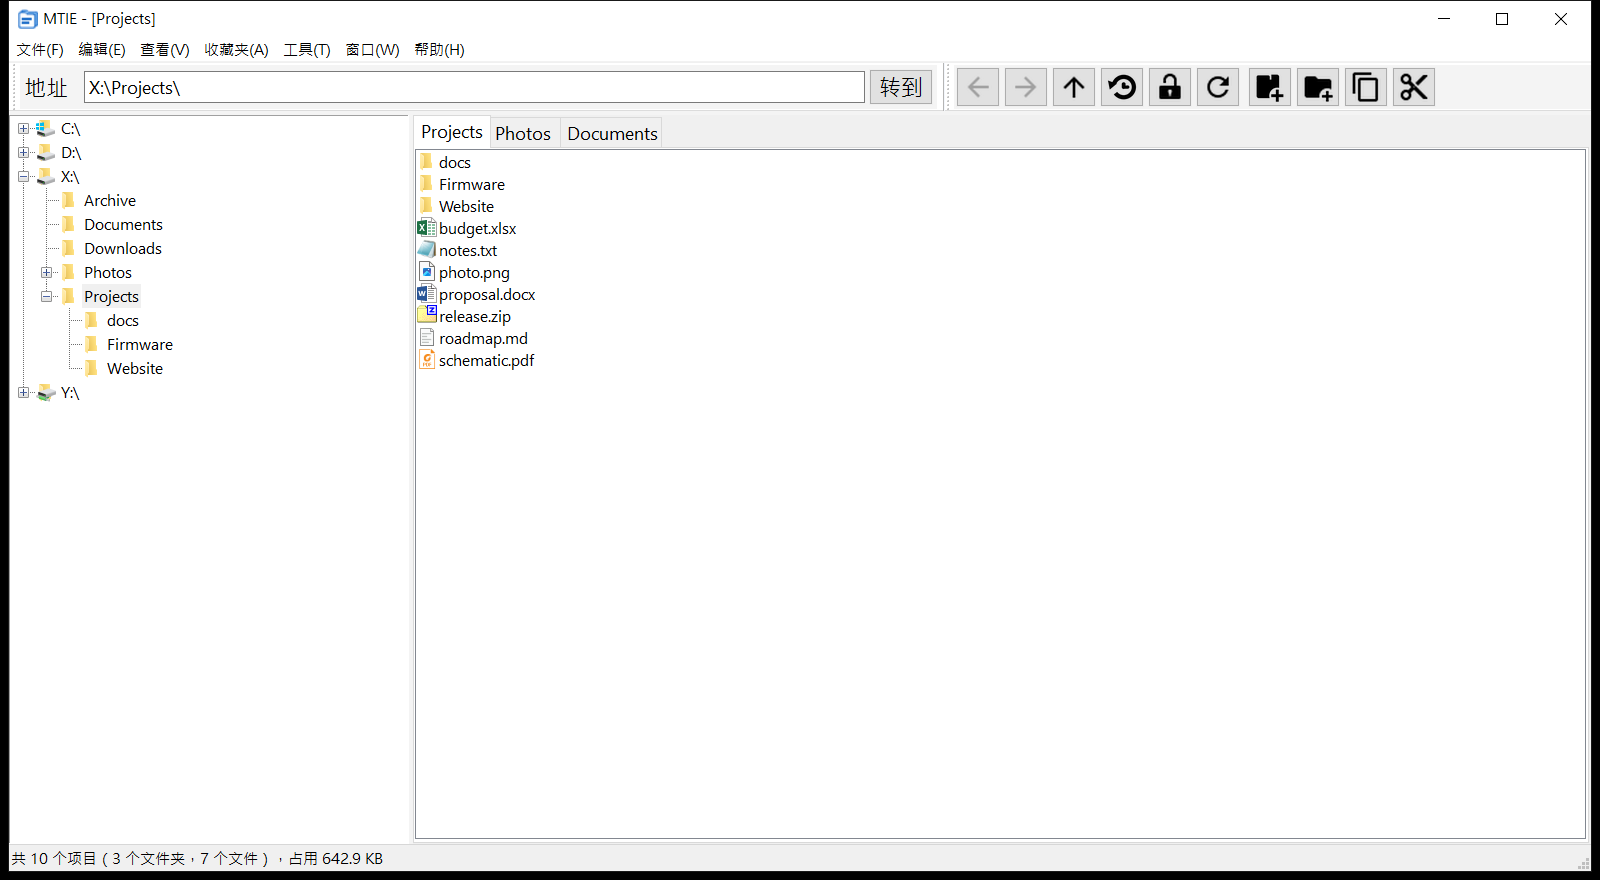Screen dimensions: 1600x880
Task: Click the Back navigation arrow
Action: [978, 87]
